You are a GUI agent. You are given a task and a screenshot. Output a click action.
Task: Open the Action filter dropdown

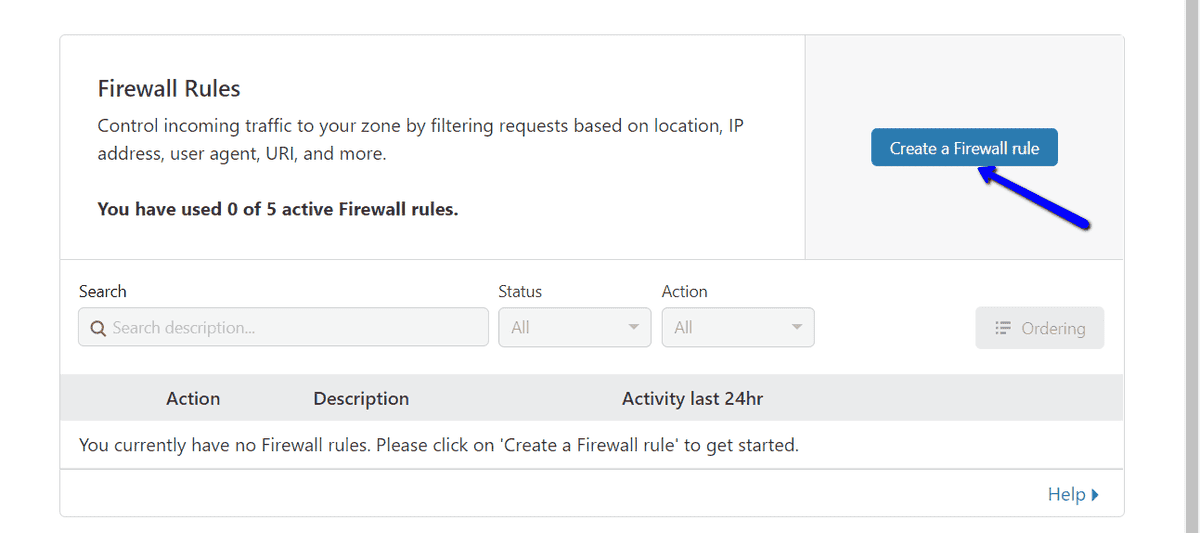pyautogui.click(x=738, y=327)
